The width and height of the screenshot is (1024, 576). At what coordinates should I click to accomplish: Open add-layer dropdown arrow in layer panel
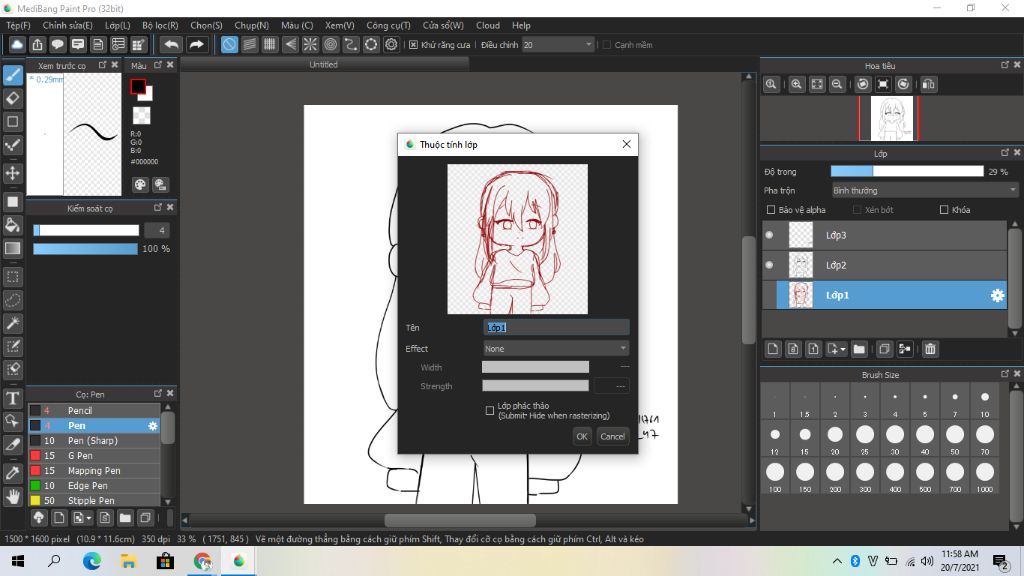(x=842, y=349)
